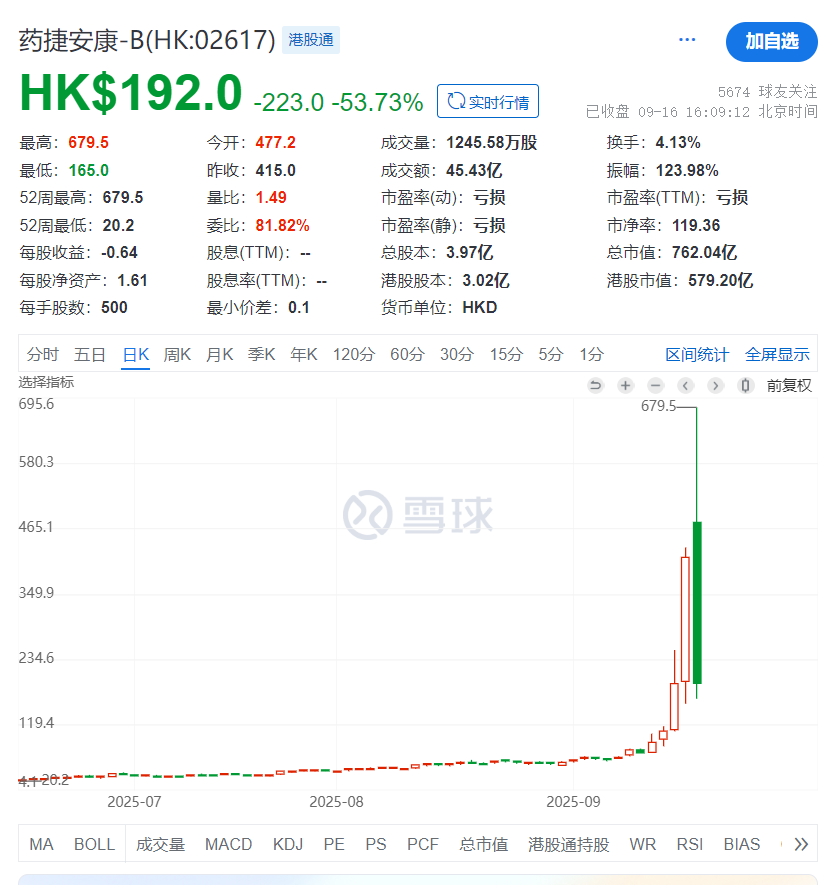Select the 年K chart tab
Viewport: 834px width, 885px height.
[x=304, y=354]
